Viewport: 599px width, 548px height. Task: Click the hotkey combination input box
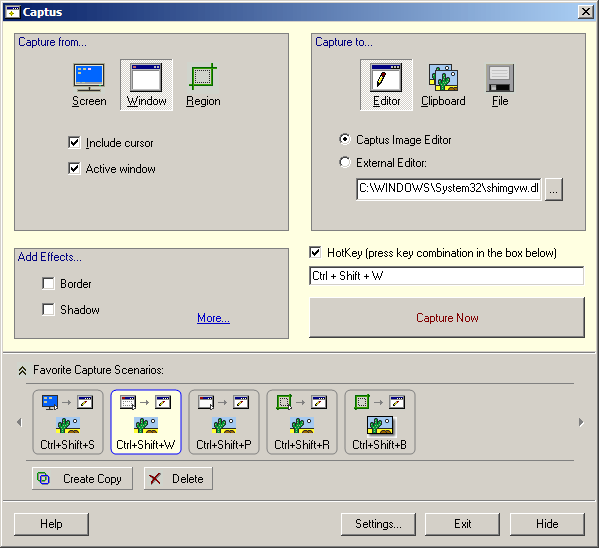pos(446,276)
